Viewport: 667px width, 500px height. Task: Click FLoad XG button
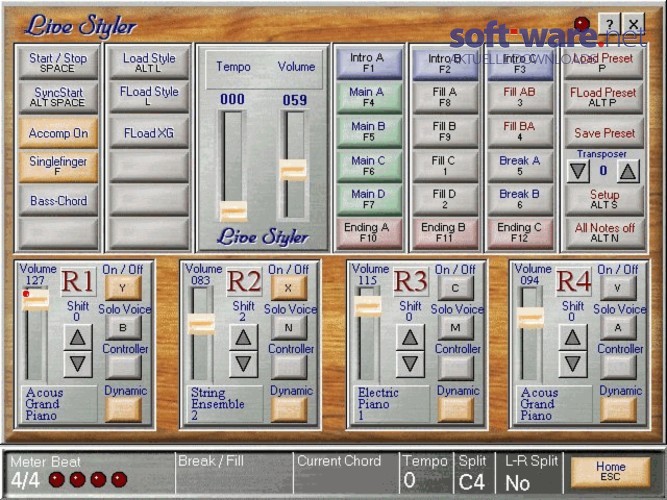(x=149, y=133)
